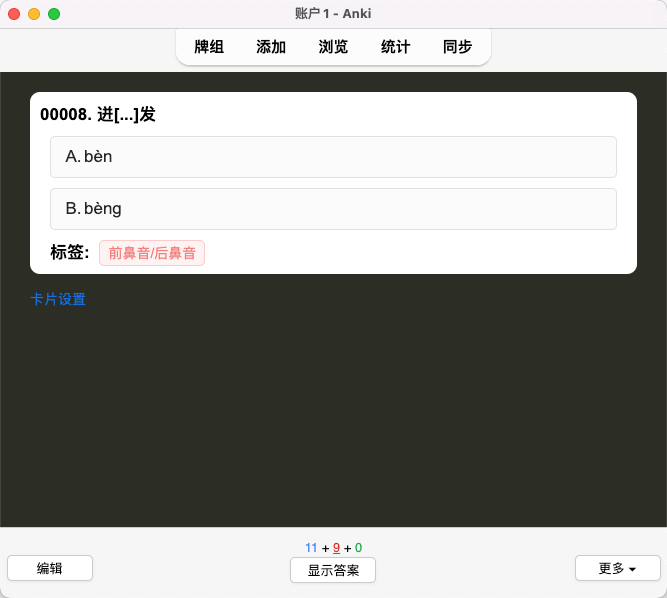667x598 pixels.
Task: Click the question text 00008. 进[...]发
Action: click(x=98, y=114)
